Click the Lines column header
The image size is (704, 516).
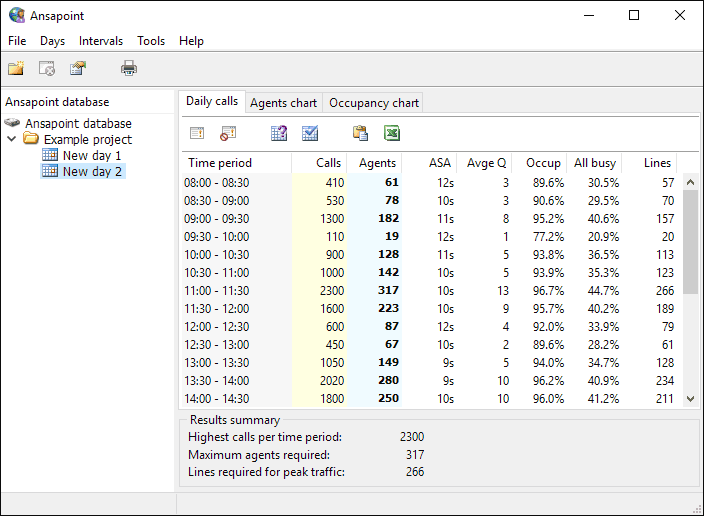[649, 163]
